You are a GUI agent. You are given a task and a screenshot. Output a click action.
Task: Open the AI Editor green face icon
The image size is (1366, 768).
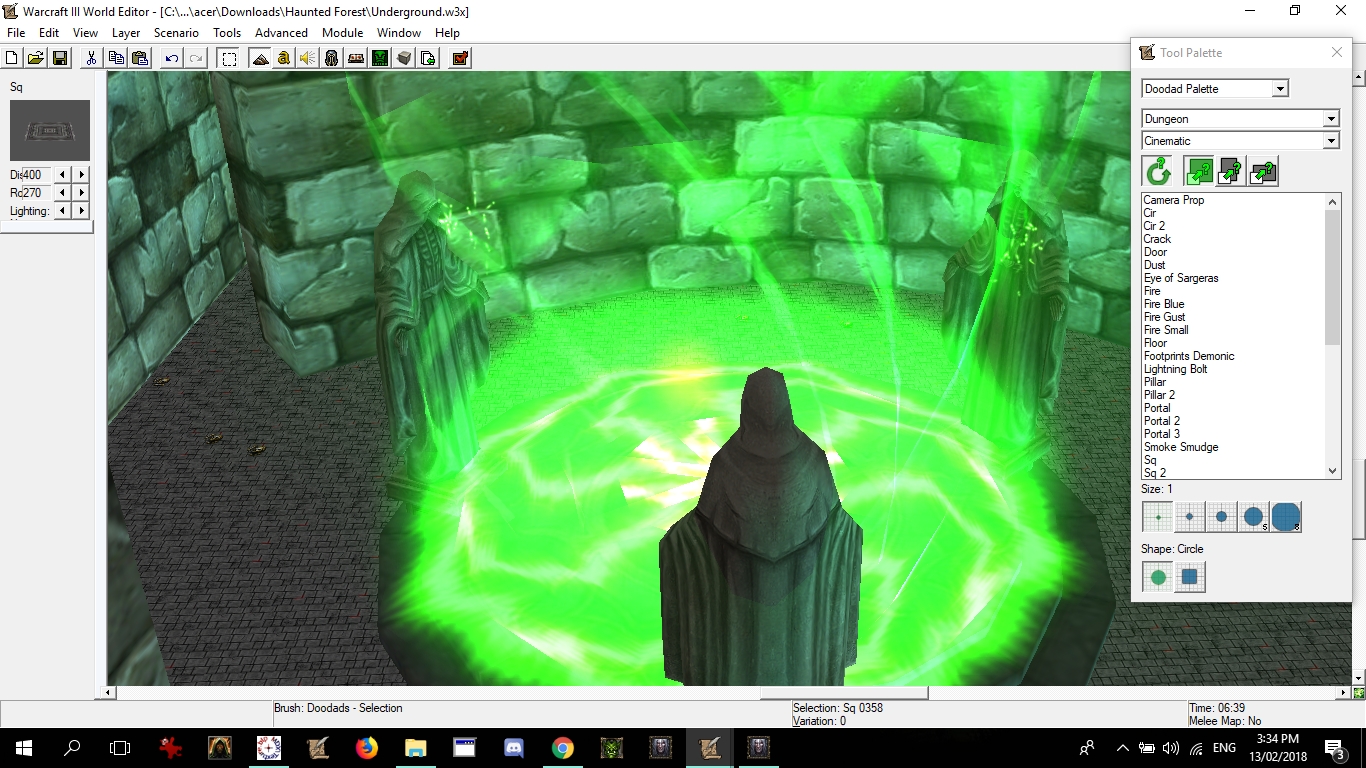[380, 58]
